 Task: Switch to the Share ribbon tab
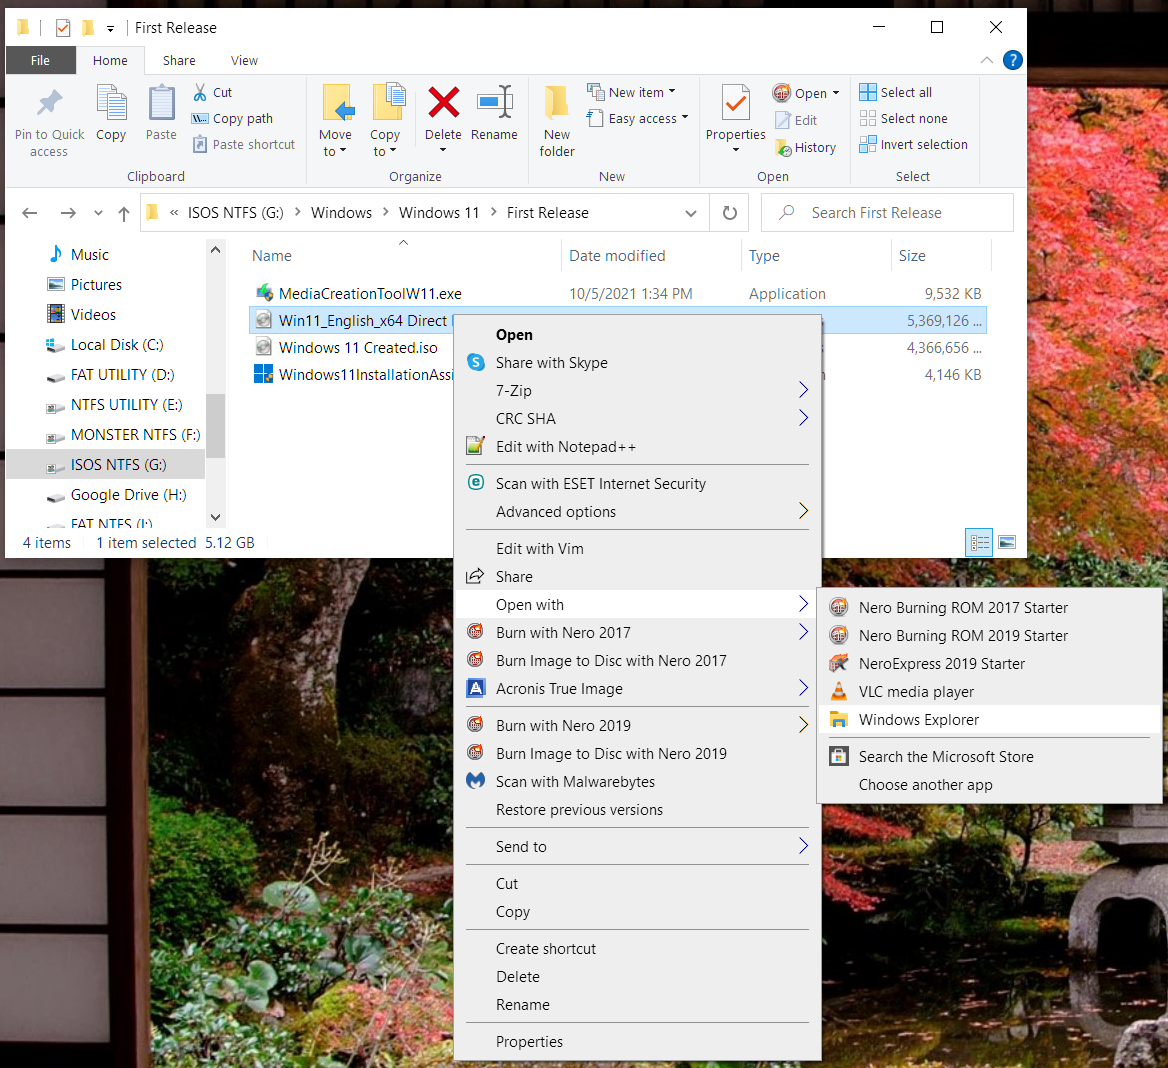coord(180,60)
